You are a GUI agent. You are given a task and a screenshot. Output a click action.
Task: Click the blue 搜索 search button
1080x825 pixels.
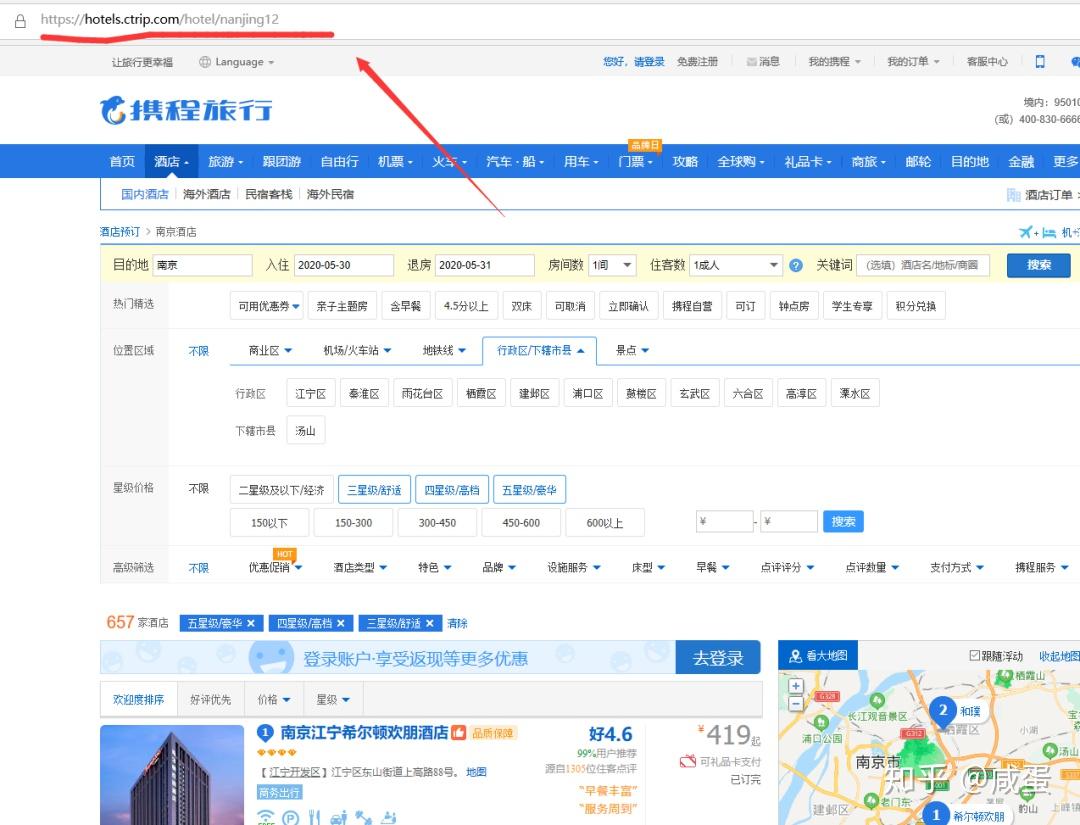click(1039, 265)
